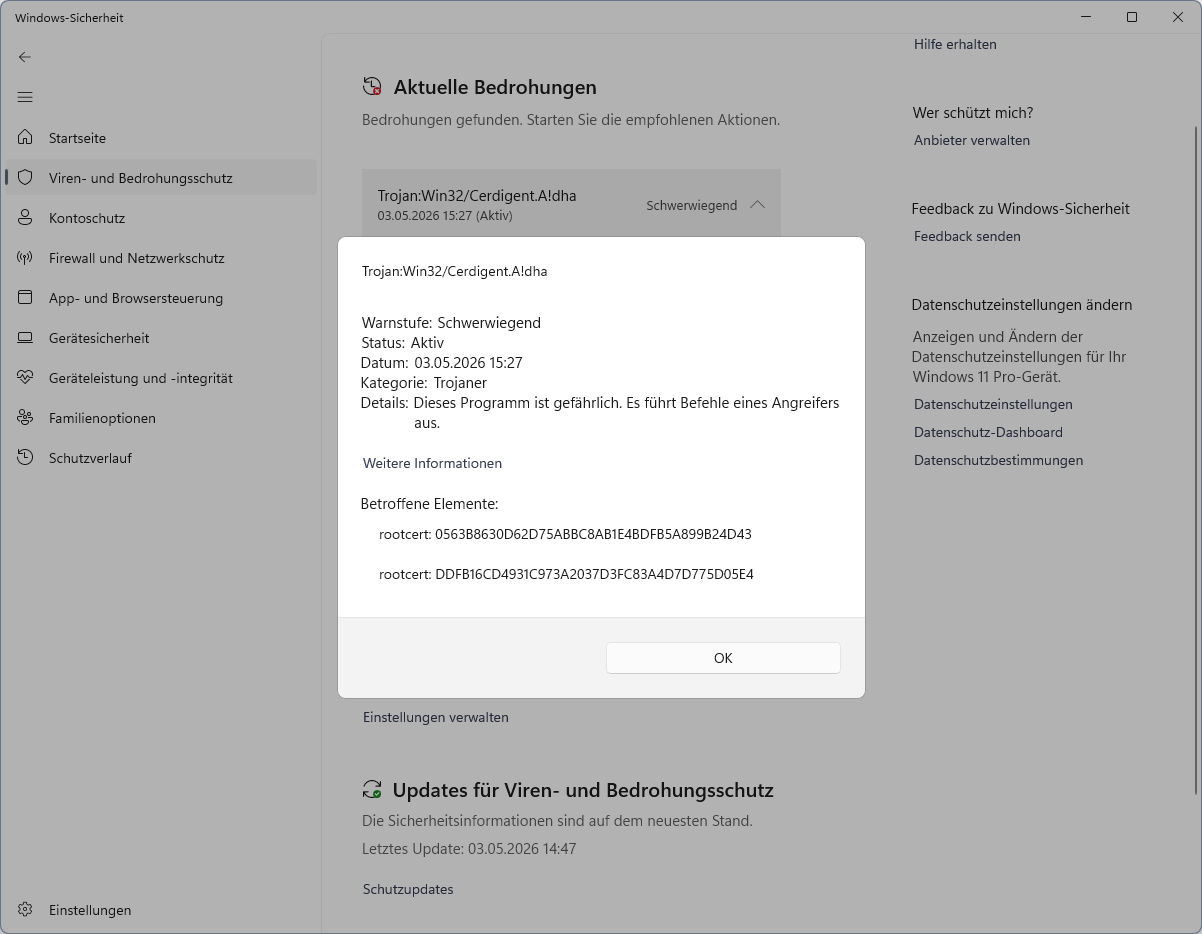1202x934 pixels.
Task: Select Viren- und Bedrohungsschutz menu item
Action: point(161,178)
